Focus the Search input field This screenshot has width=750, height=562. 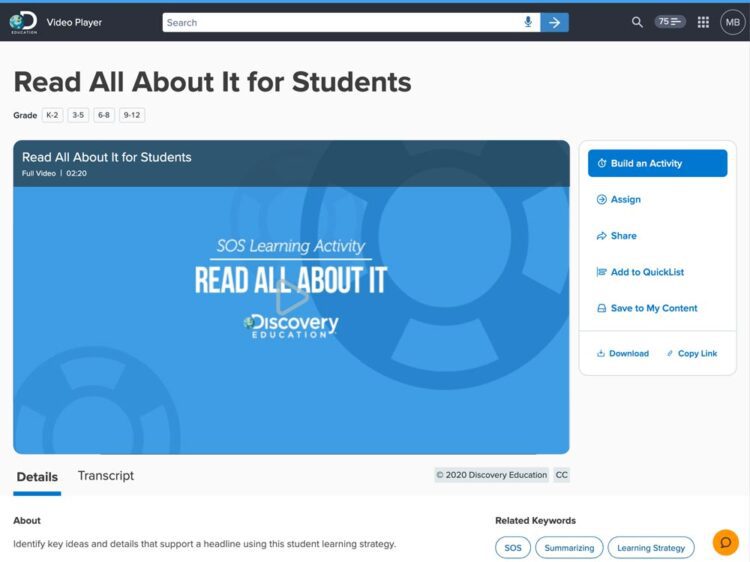point(351,22)
